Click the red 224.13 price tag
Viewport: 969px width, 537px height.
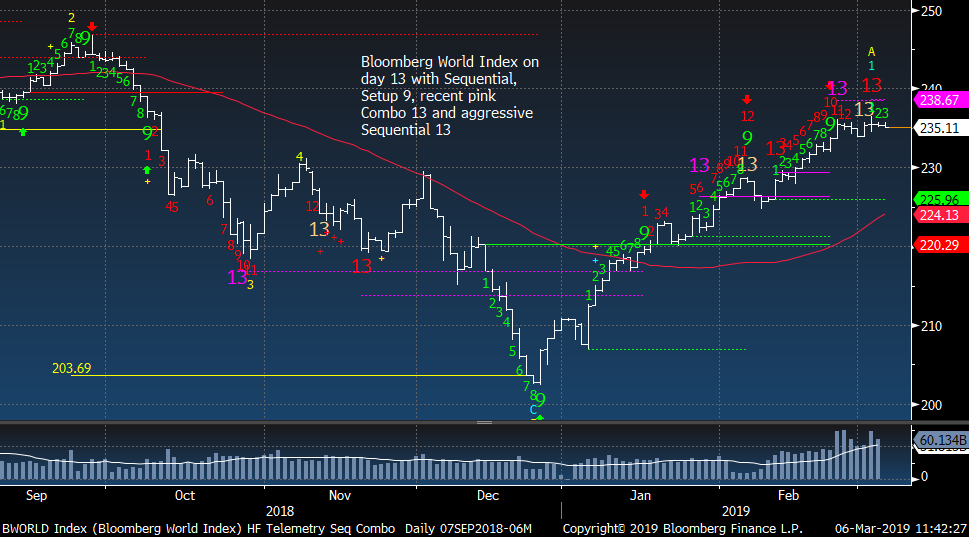tap(940, 215)
